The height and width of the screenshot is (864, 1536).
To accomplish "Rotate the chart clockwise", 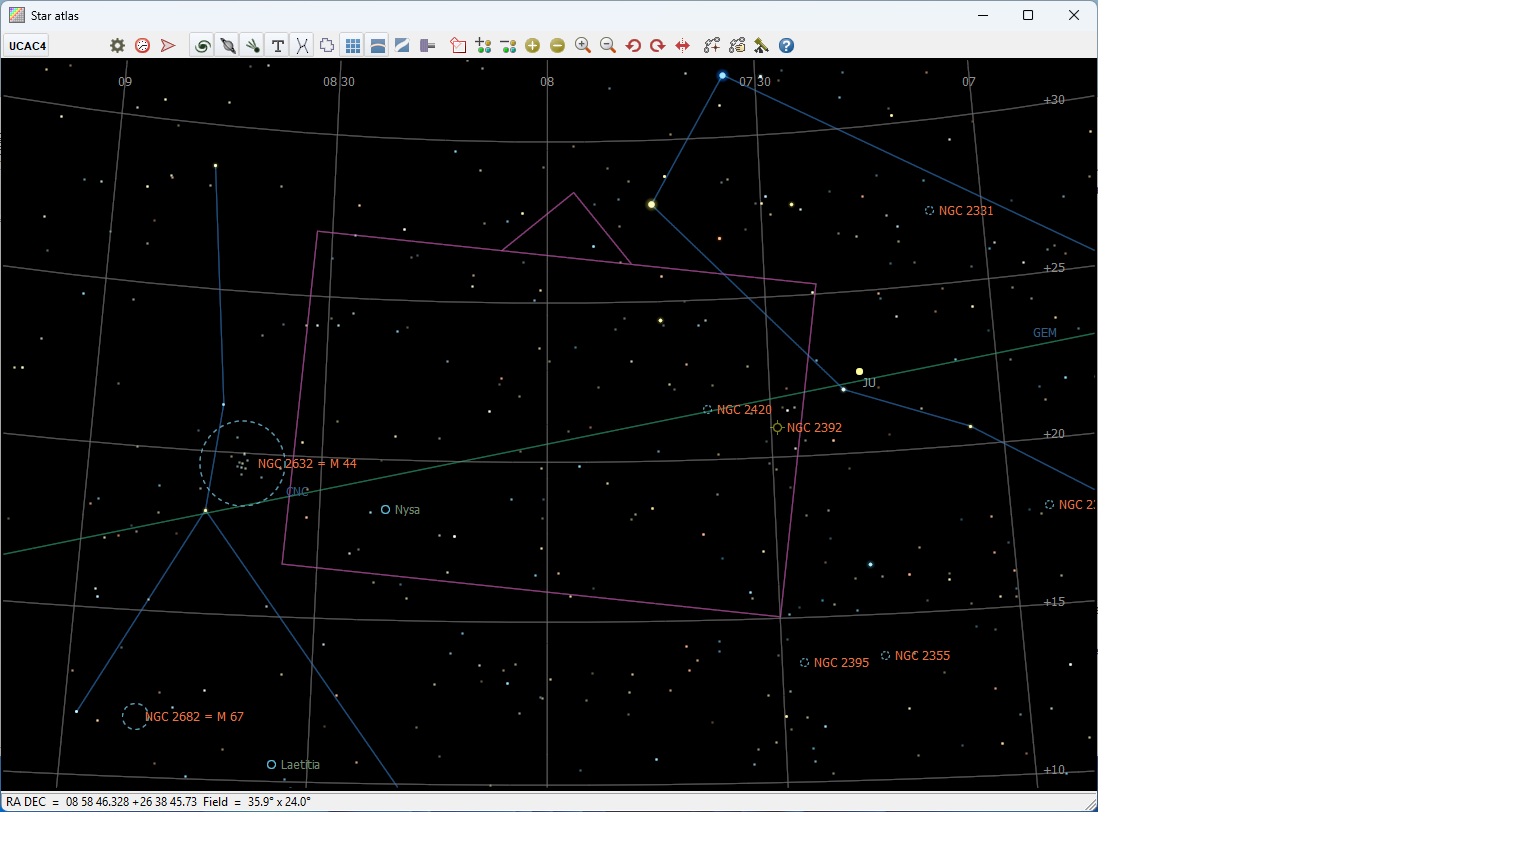I will [x=658, y=46].
